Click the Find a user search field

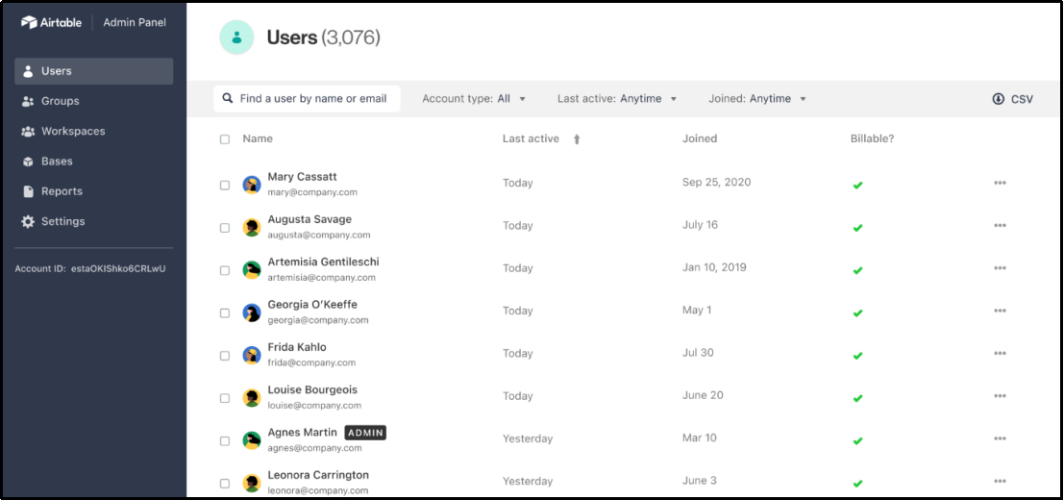[x=307, y=98]
